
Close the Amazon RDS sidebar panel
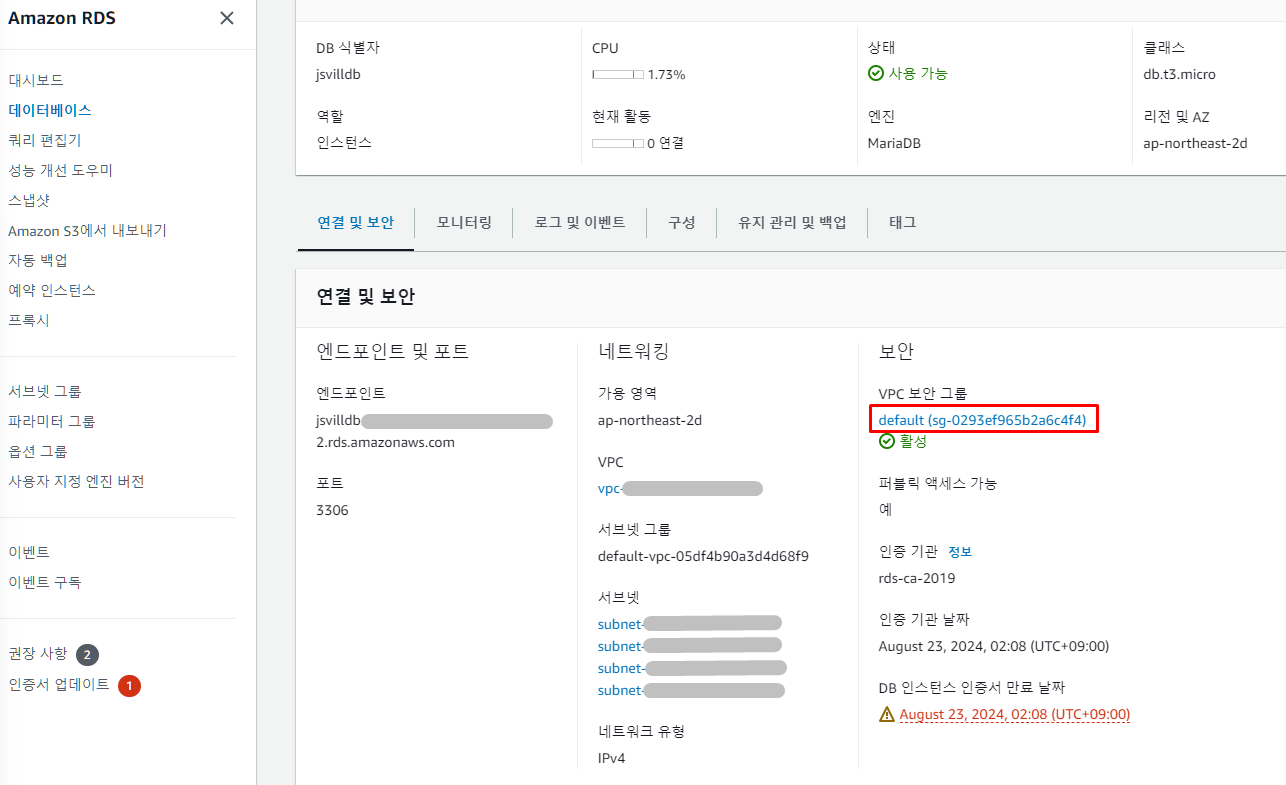(227, 18)
